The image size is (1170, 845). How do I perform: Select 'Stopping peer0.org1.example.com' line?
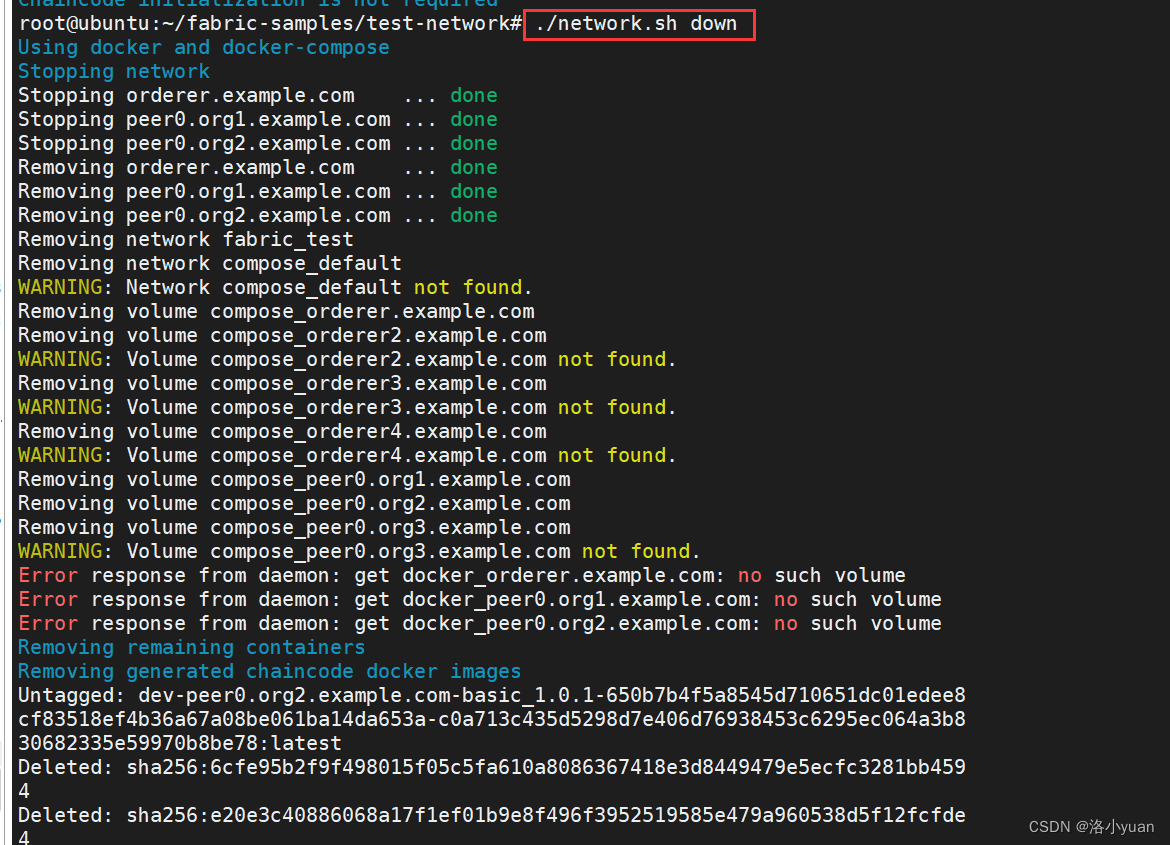(x=257, y=119)
